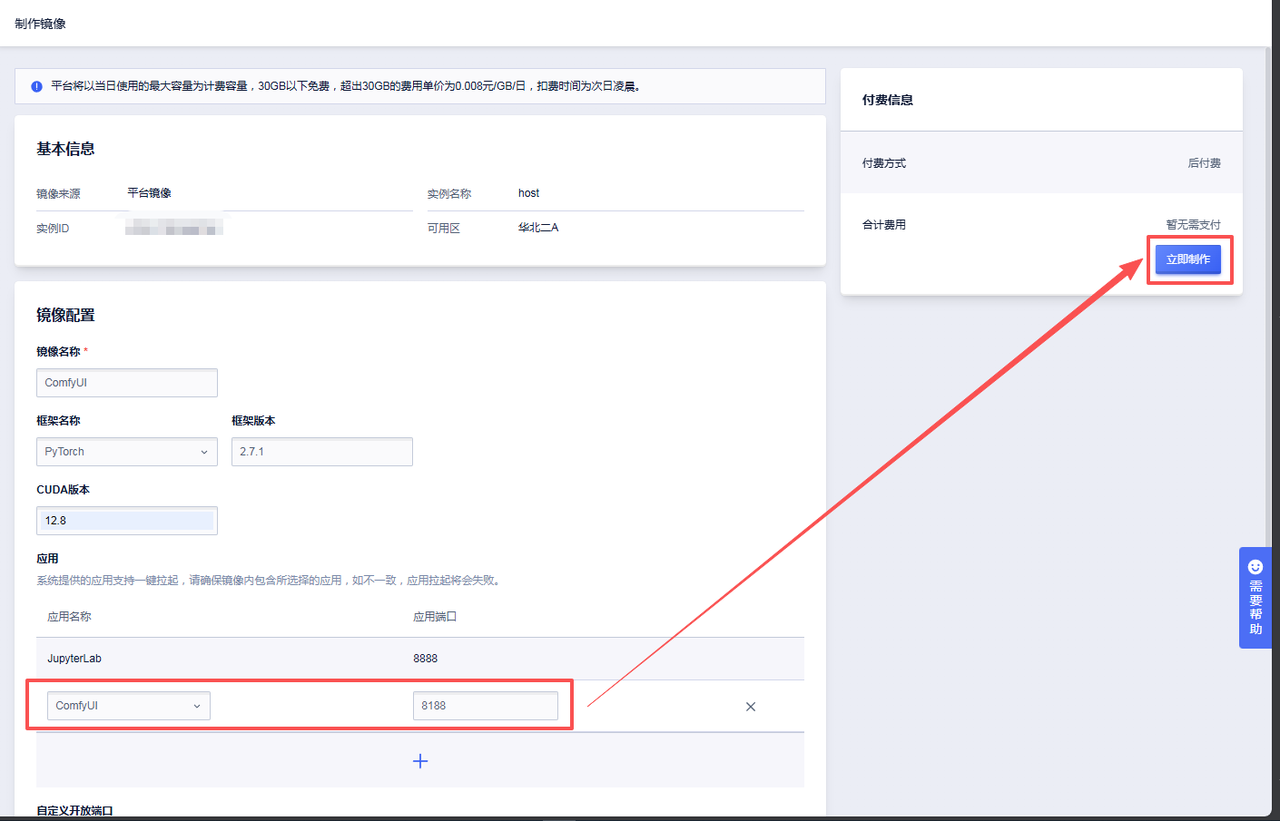Expand the ComfyUI application name dropdown
The width and height of the screenshot is (1280, 821).
(129, 706)
